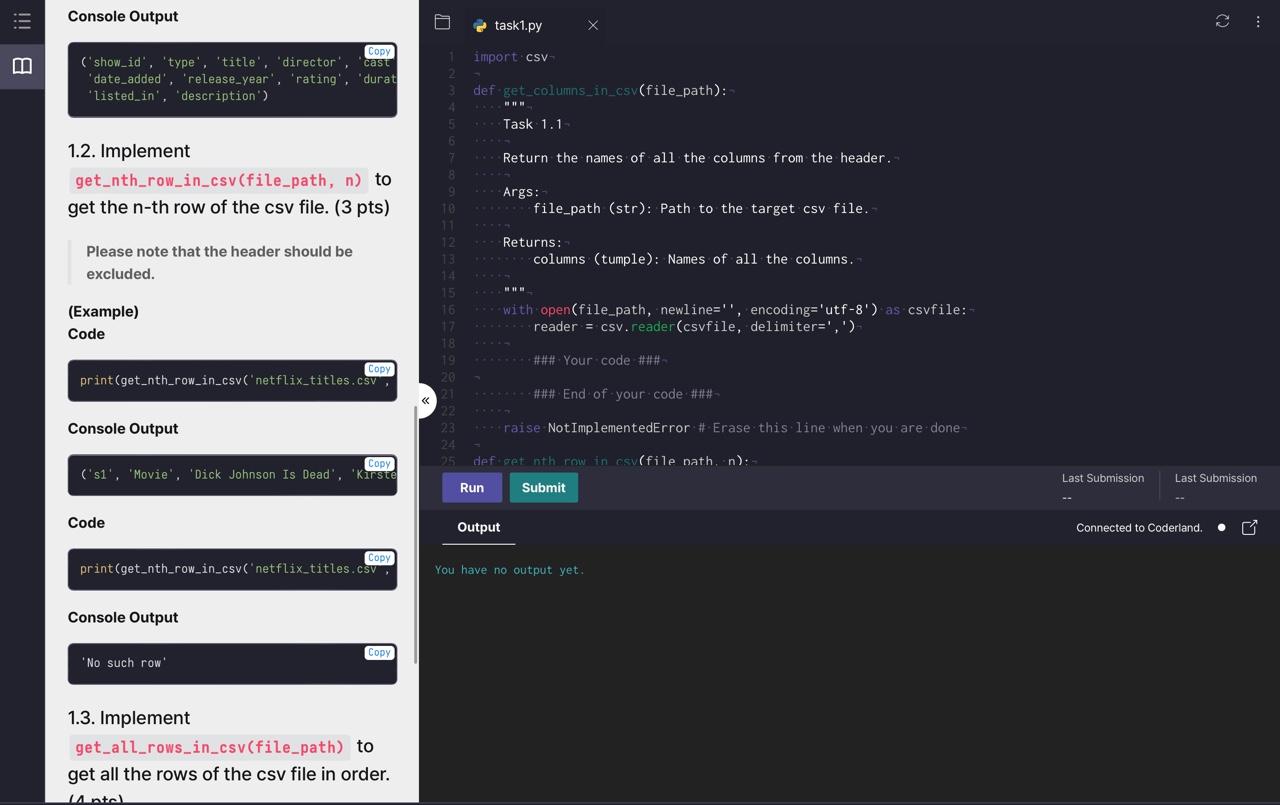Click the Python logo on the task1.py tab
The image size is (1280, 805).
point(477,25)
